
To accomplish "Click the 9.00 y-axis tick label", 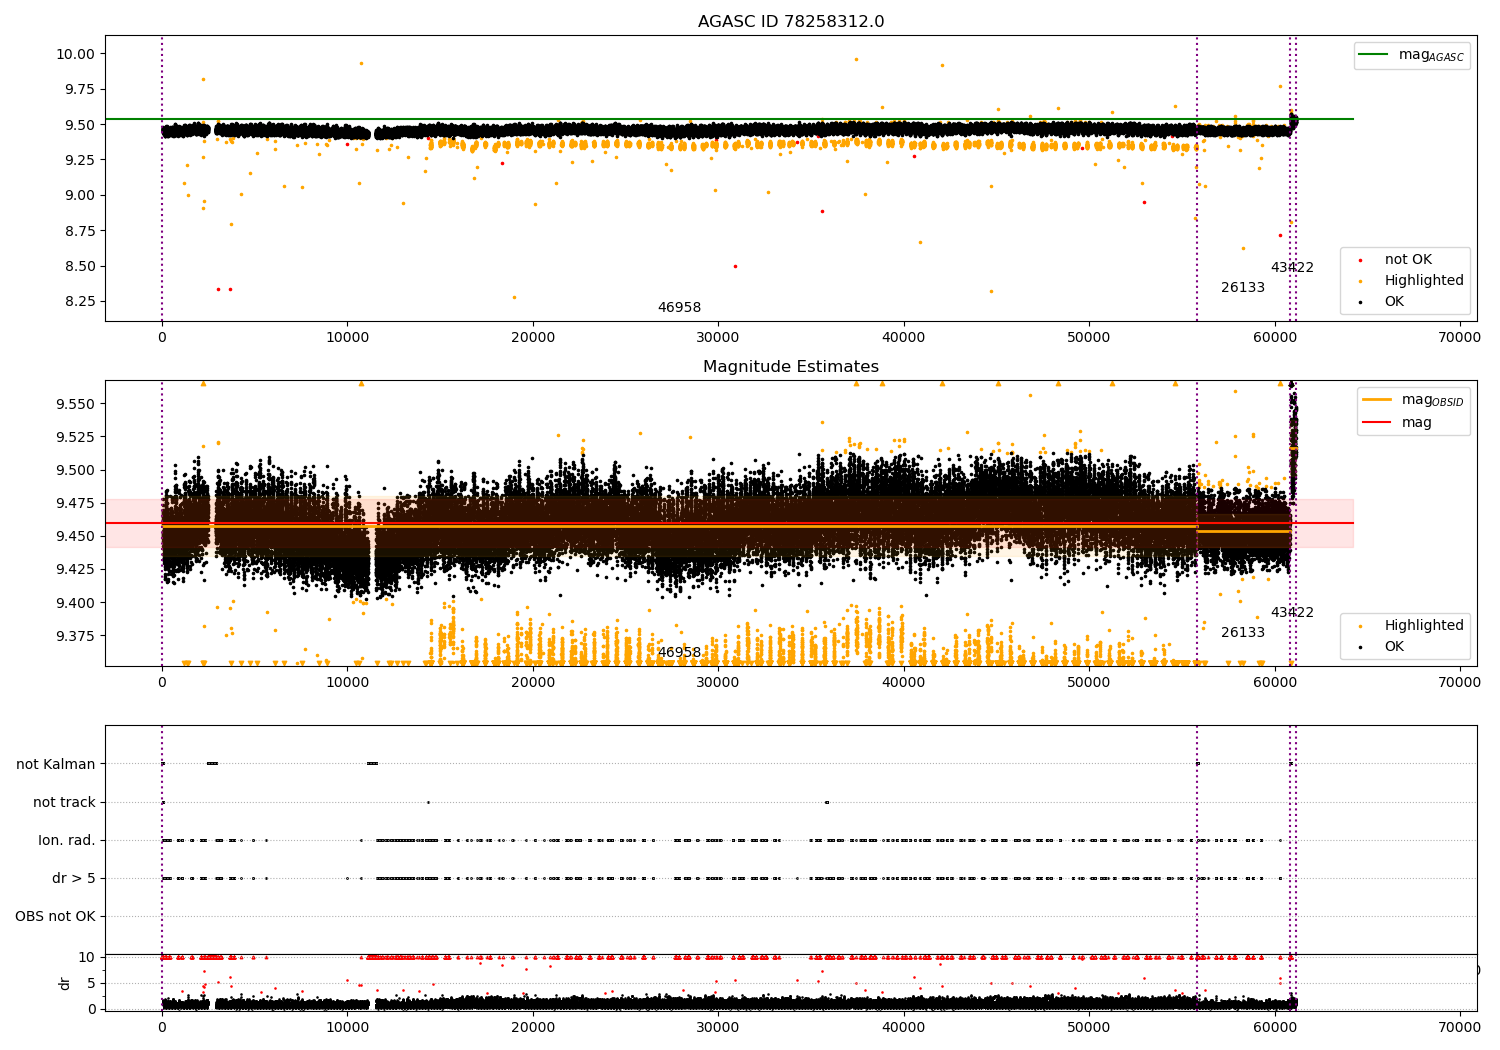I will 80,195.
